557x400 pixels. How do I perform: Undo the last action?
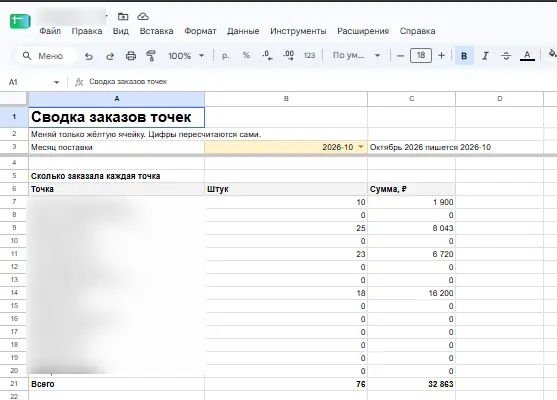[x=89, y=56]
